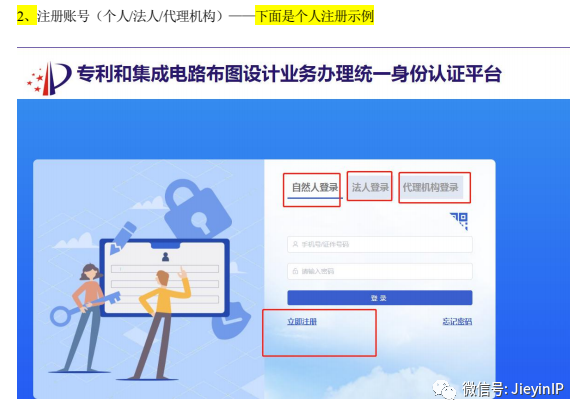Click the user icon in the phone/ID field

[295, 245]
